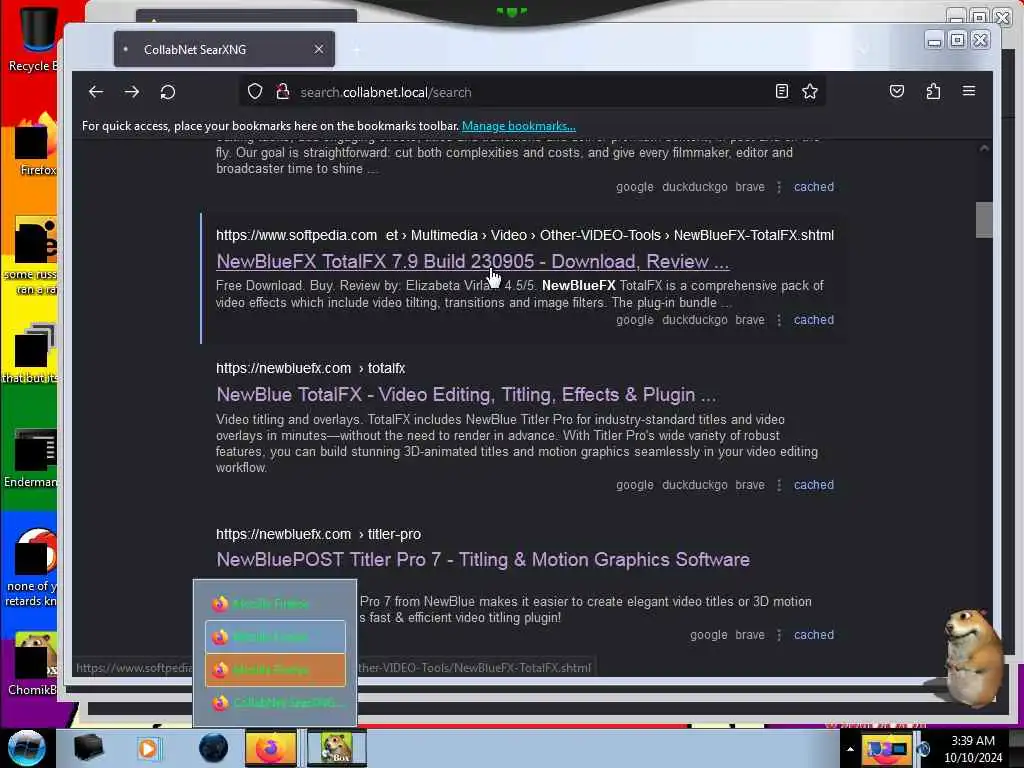
Task: Click the colorful tray icon beside the clock
Action: click(x=887, y=749)
